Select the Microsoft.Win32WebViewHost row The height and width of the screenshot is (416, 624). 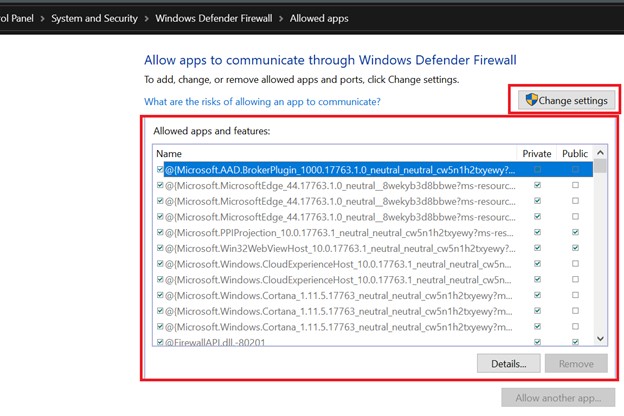point(373,248)
